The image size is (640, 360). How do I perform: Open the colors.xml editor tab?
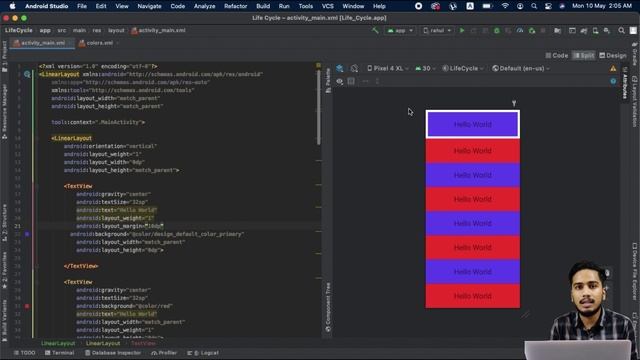click(x=96, y=43)
